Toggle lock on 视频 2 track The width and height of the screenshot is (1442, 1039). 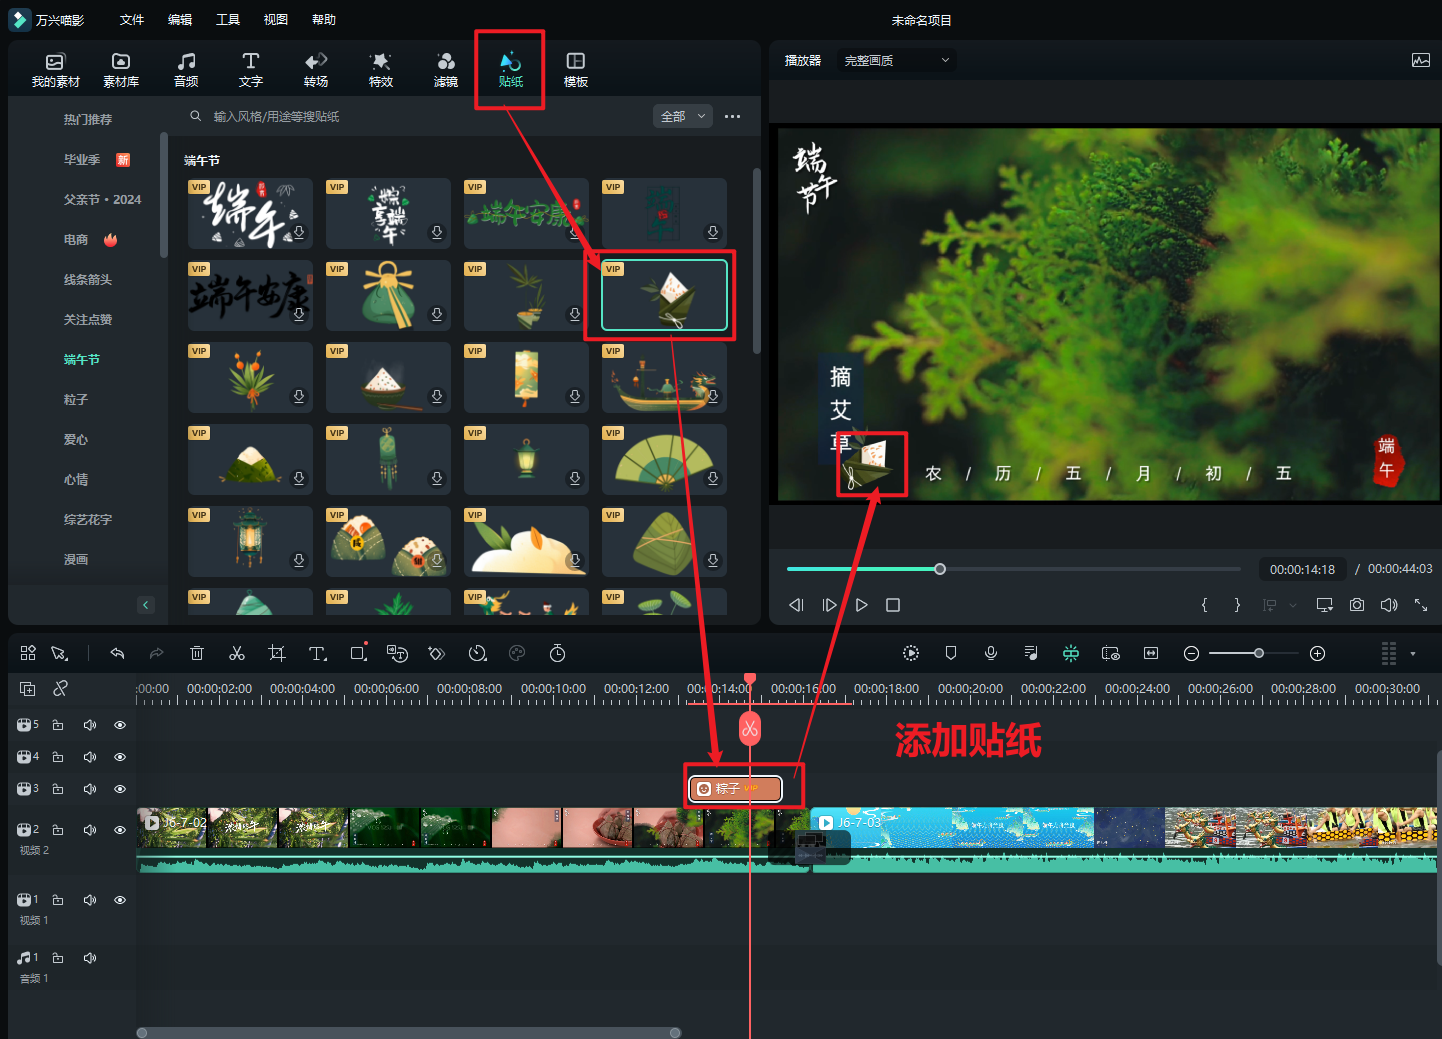point(58,830)
